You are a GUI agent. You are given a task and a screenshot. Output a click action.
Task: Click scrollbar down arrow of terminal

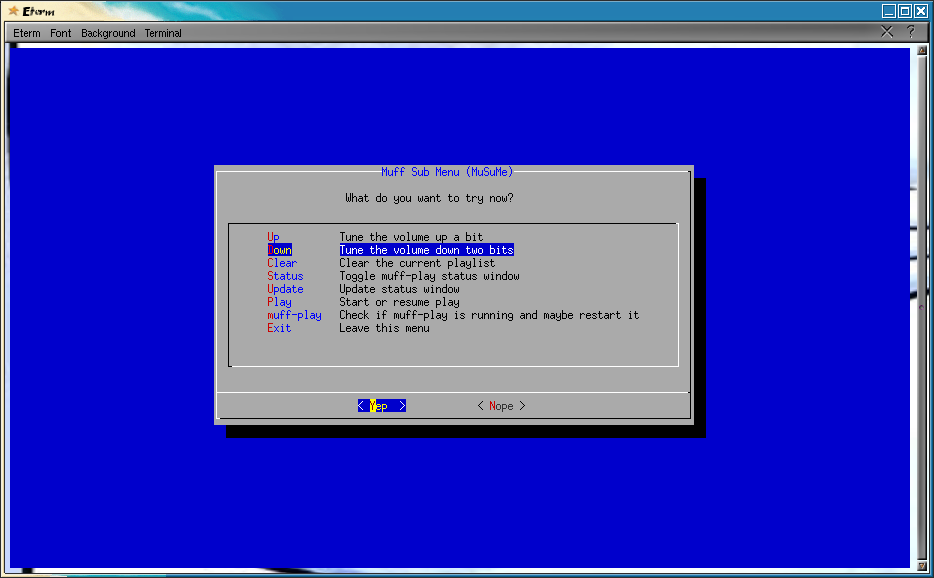coord(922,566)
